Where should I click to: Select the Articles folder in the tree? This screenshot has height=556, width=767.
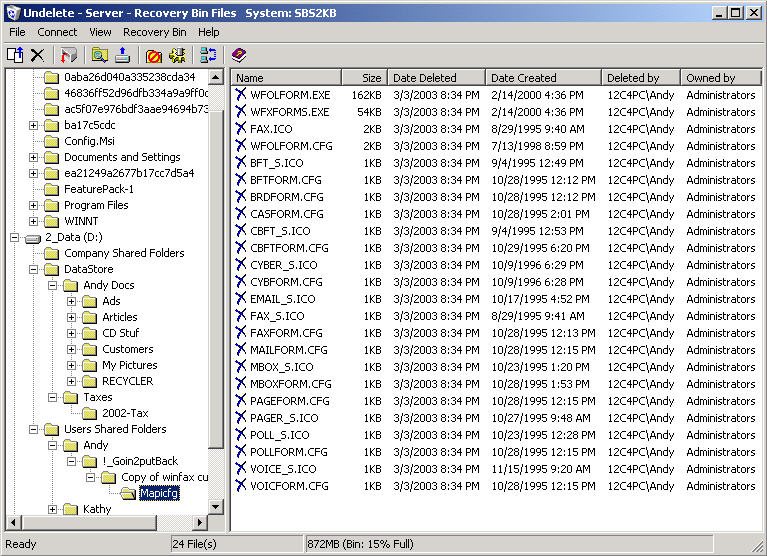[x=119, y=317]
